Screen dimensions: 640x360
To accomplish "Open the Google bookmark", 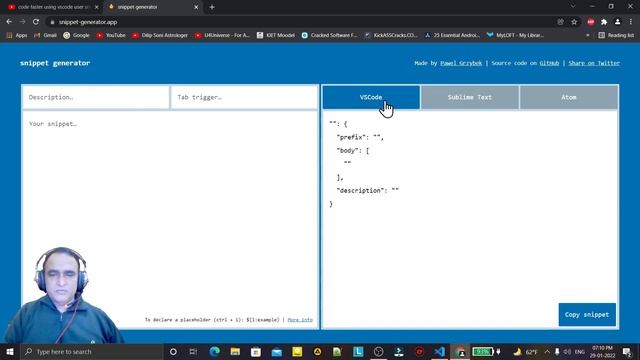I will click(x=76, y=35).
